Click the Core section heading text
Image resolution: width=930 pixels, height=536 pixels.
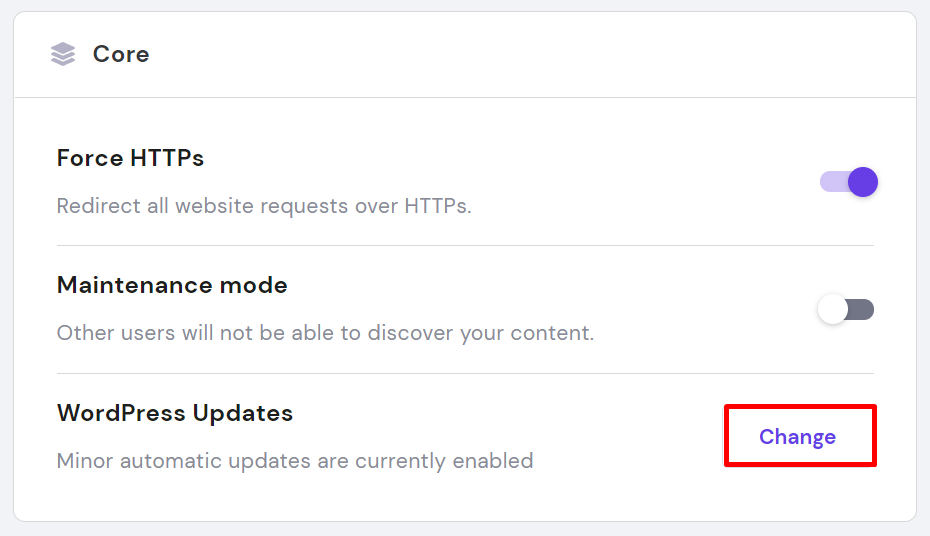(x=121, y=54)
